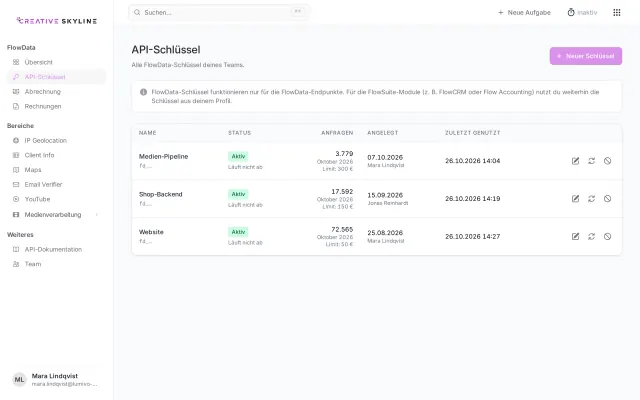Screen dimensions: 640x400
Task: Click the Client Info sidebar icon
Action: coord(16,155)
